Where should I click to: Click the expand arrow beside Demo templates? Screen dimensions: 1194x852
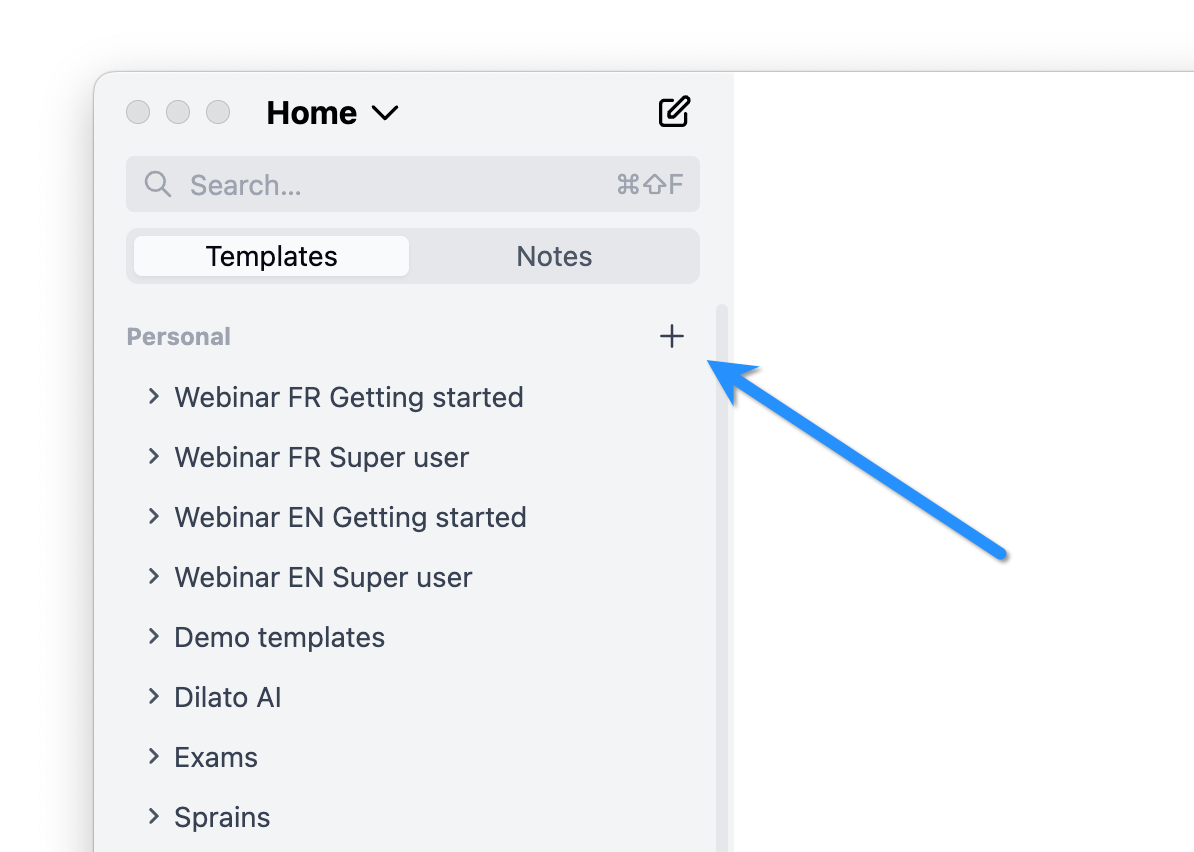pos(153,636)
